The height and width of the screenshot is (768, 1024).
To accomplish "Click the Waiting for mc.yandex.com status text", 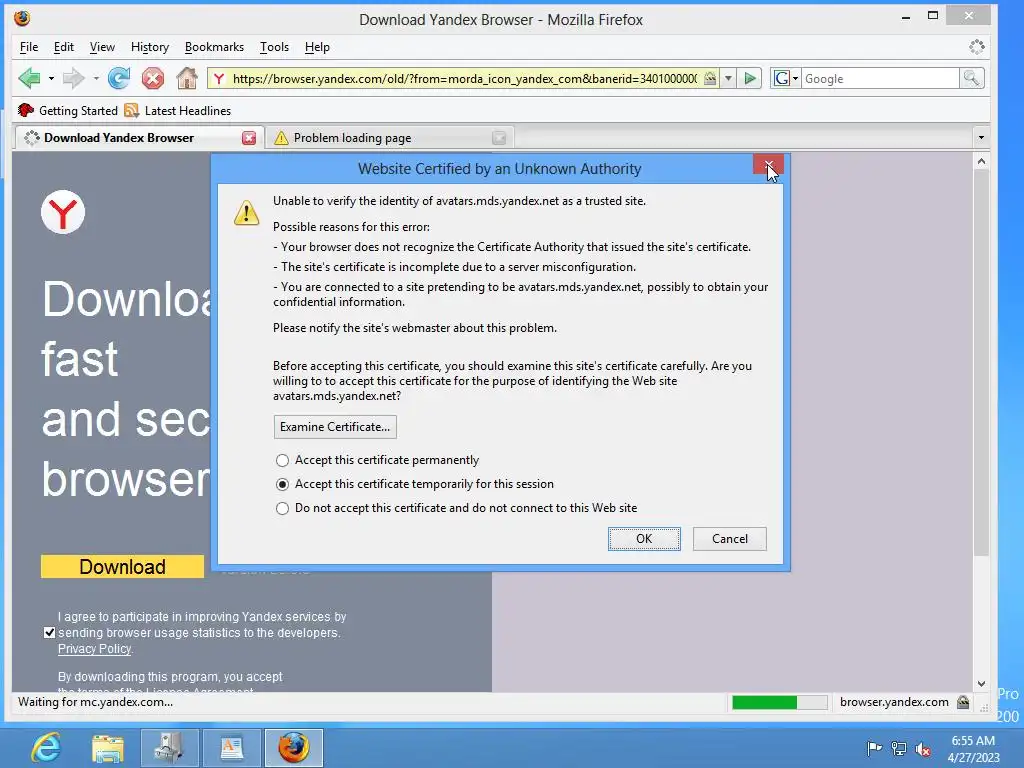I will pyautogui.click(x=95, y=702).
